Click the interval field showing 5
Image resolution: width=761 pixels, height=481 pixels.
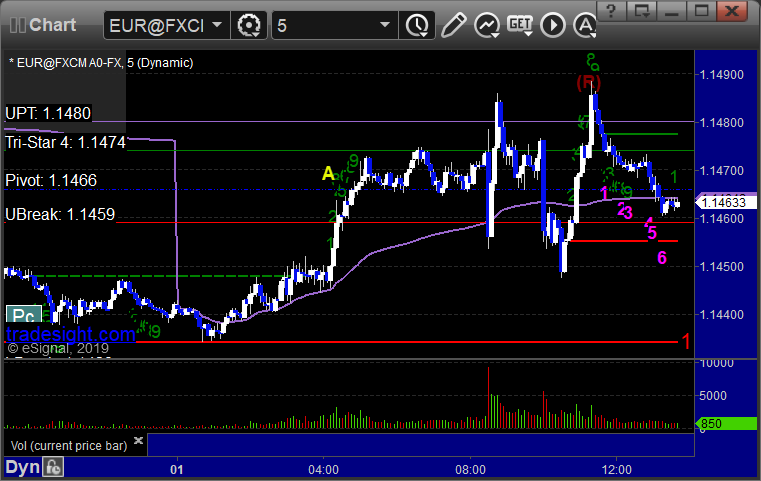(325, 25)
